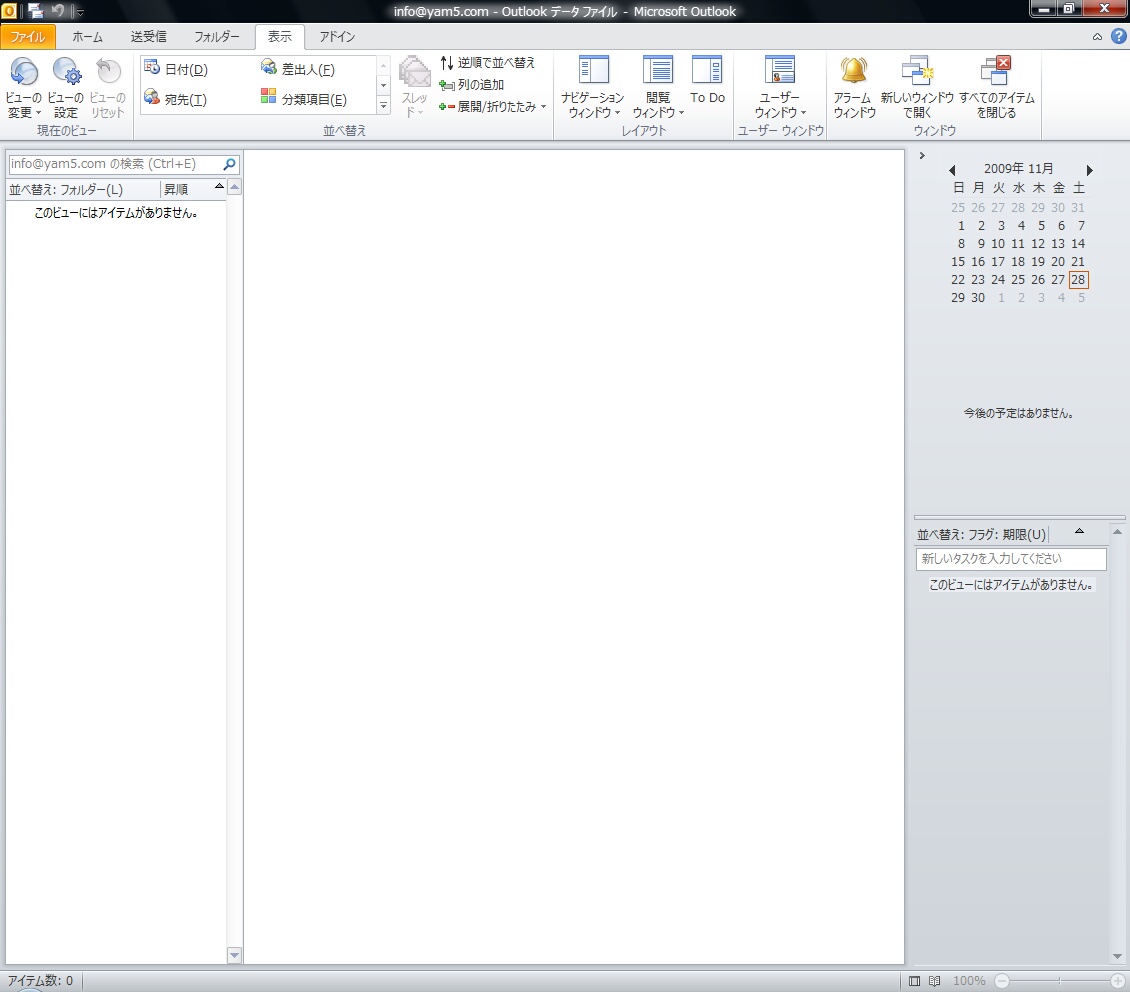The width and height of the screenshot is (1130, 992).
Task: Click message list scroll down arrow
Action: [x=234, y=955]
